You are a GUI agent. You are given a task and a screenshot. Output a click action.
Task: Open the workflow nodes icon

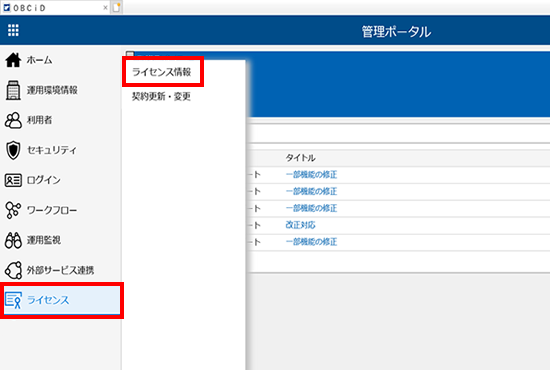[13, 210]
